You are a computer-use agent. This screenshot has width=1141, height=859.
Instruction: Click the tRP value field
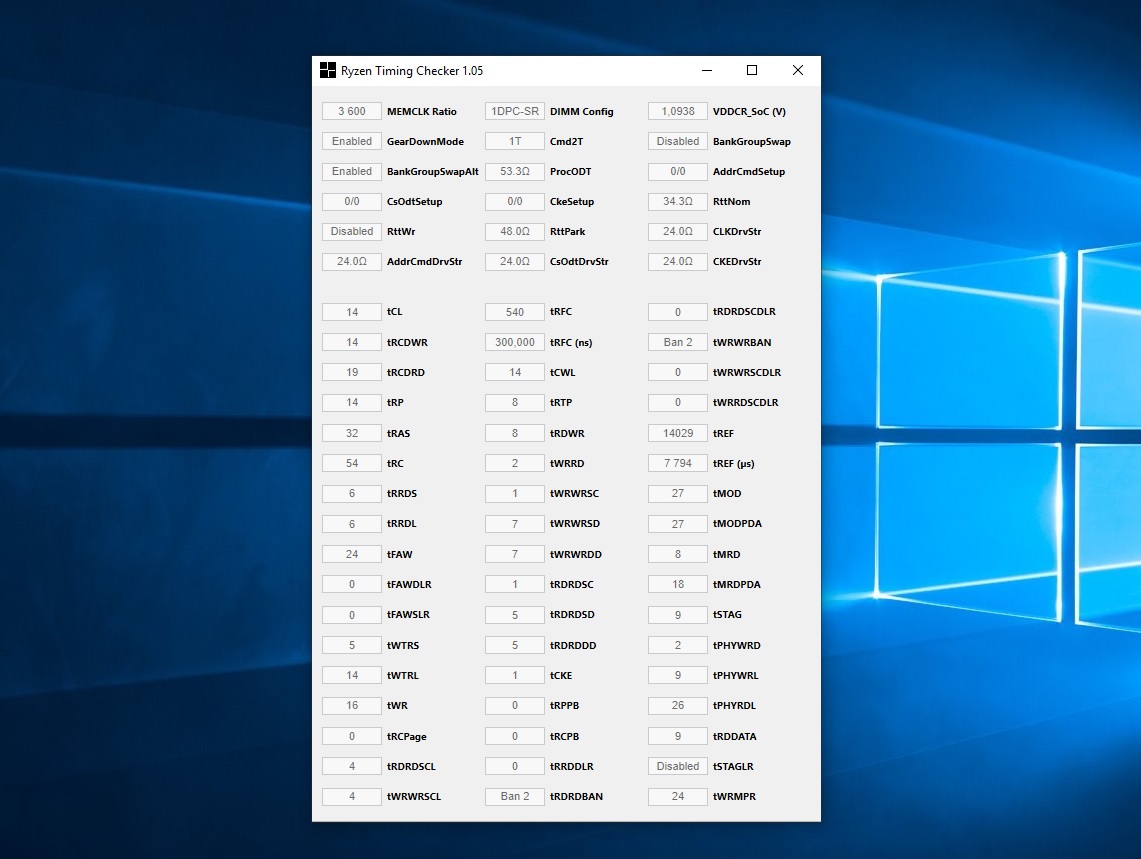pos(352,402)
